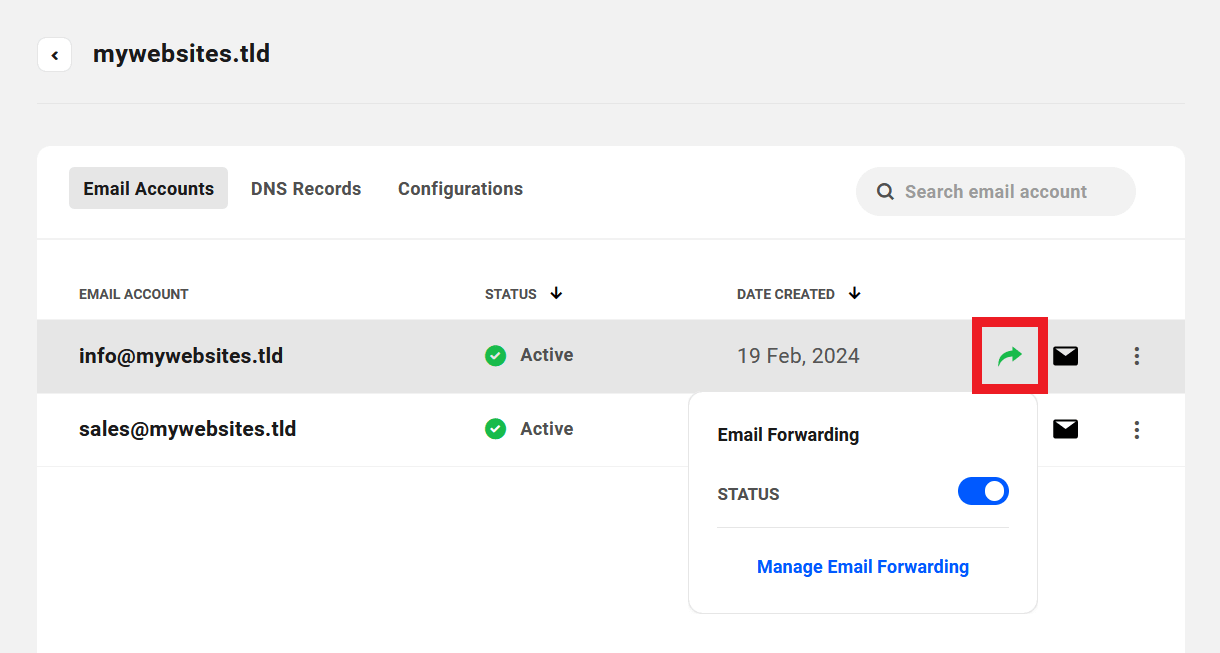This screenshot has width=1220, height=653.
Task: Click the Manage Email Forwarding link
Action: point(863,567)
